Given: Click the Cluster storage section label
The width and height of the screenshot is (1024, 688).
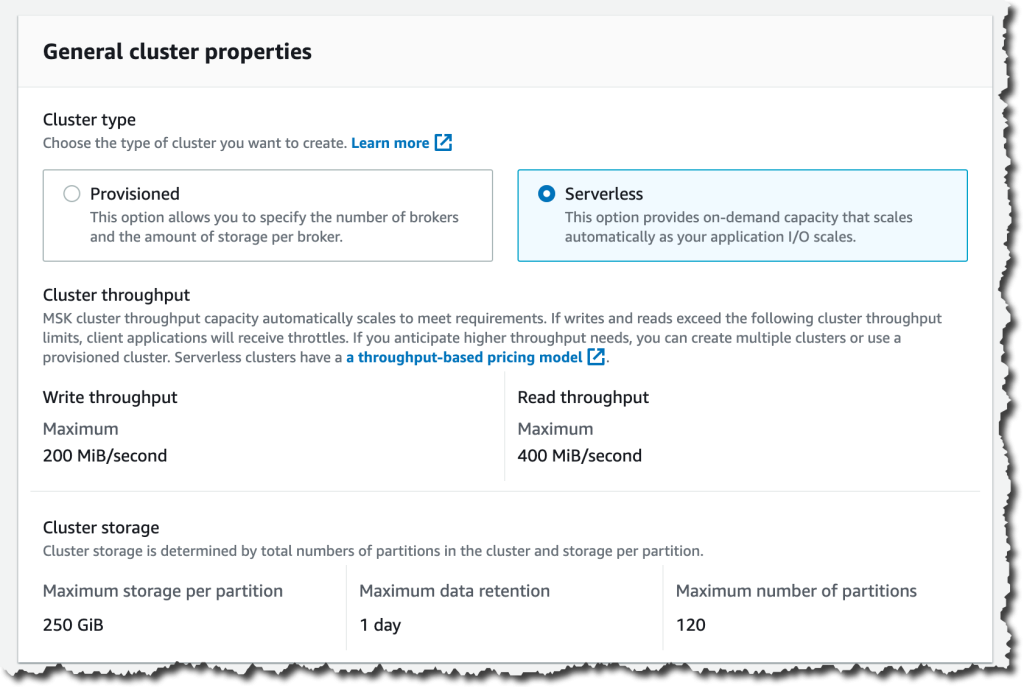Looking at the screenshot, I should [x=101, y=527].
